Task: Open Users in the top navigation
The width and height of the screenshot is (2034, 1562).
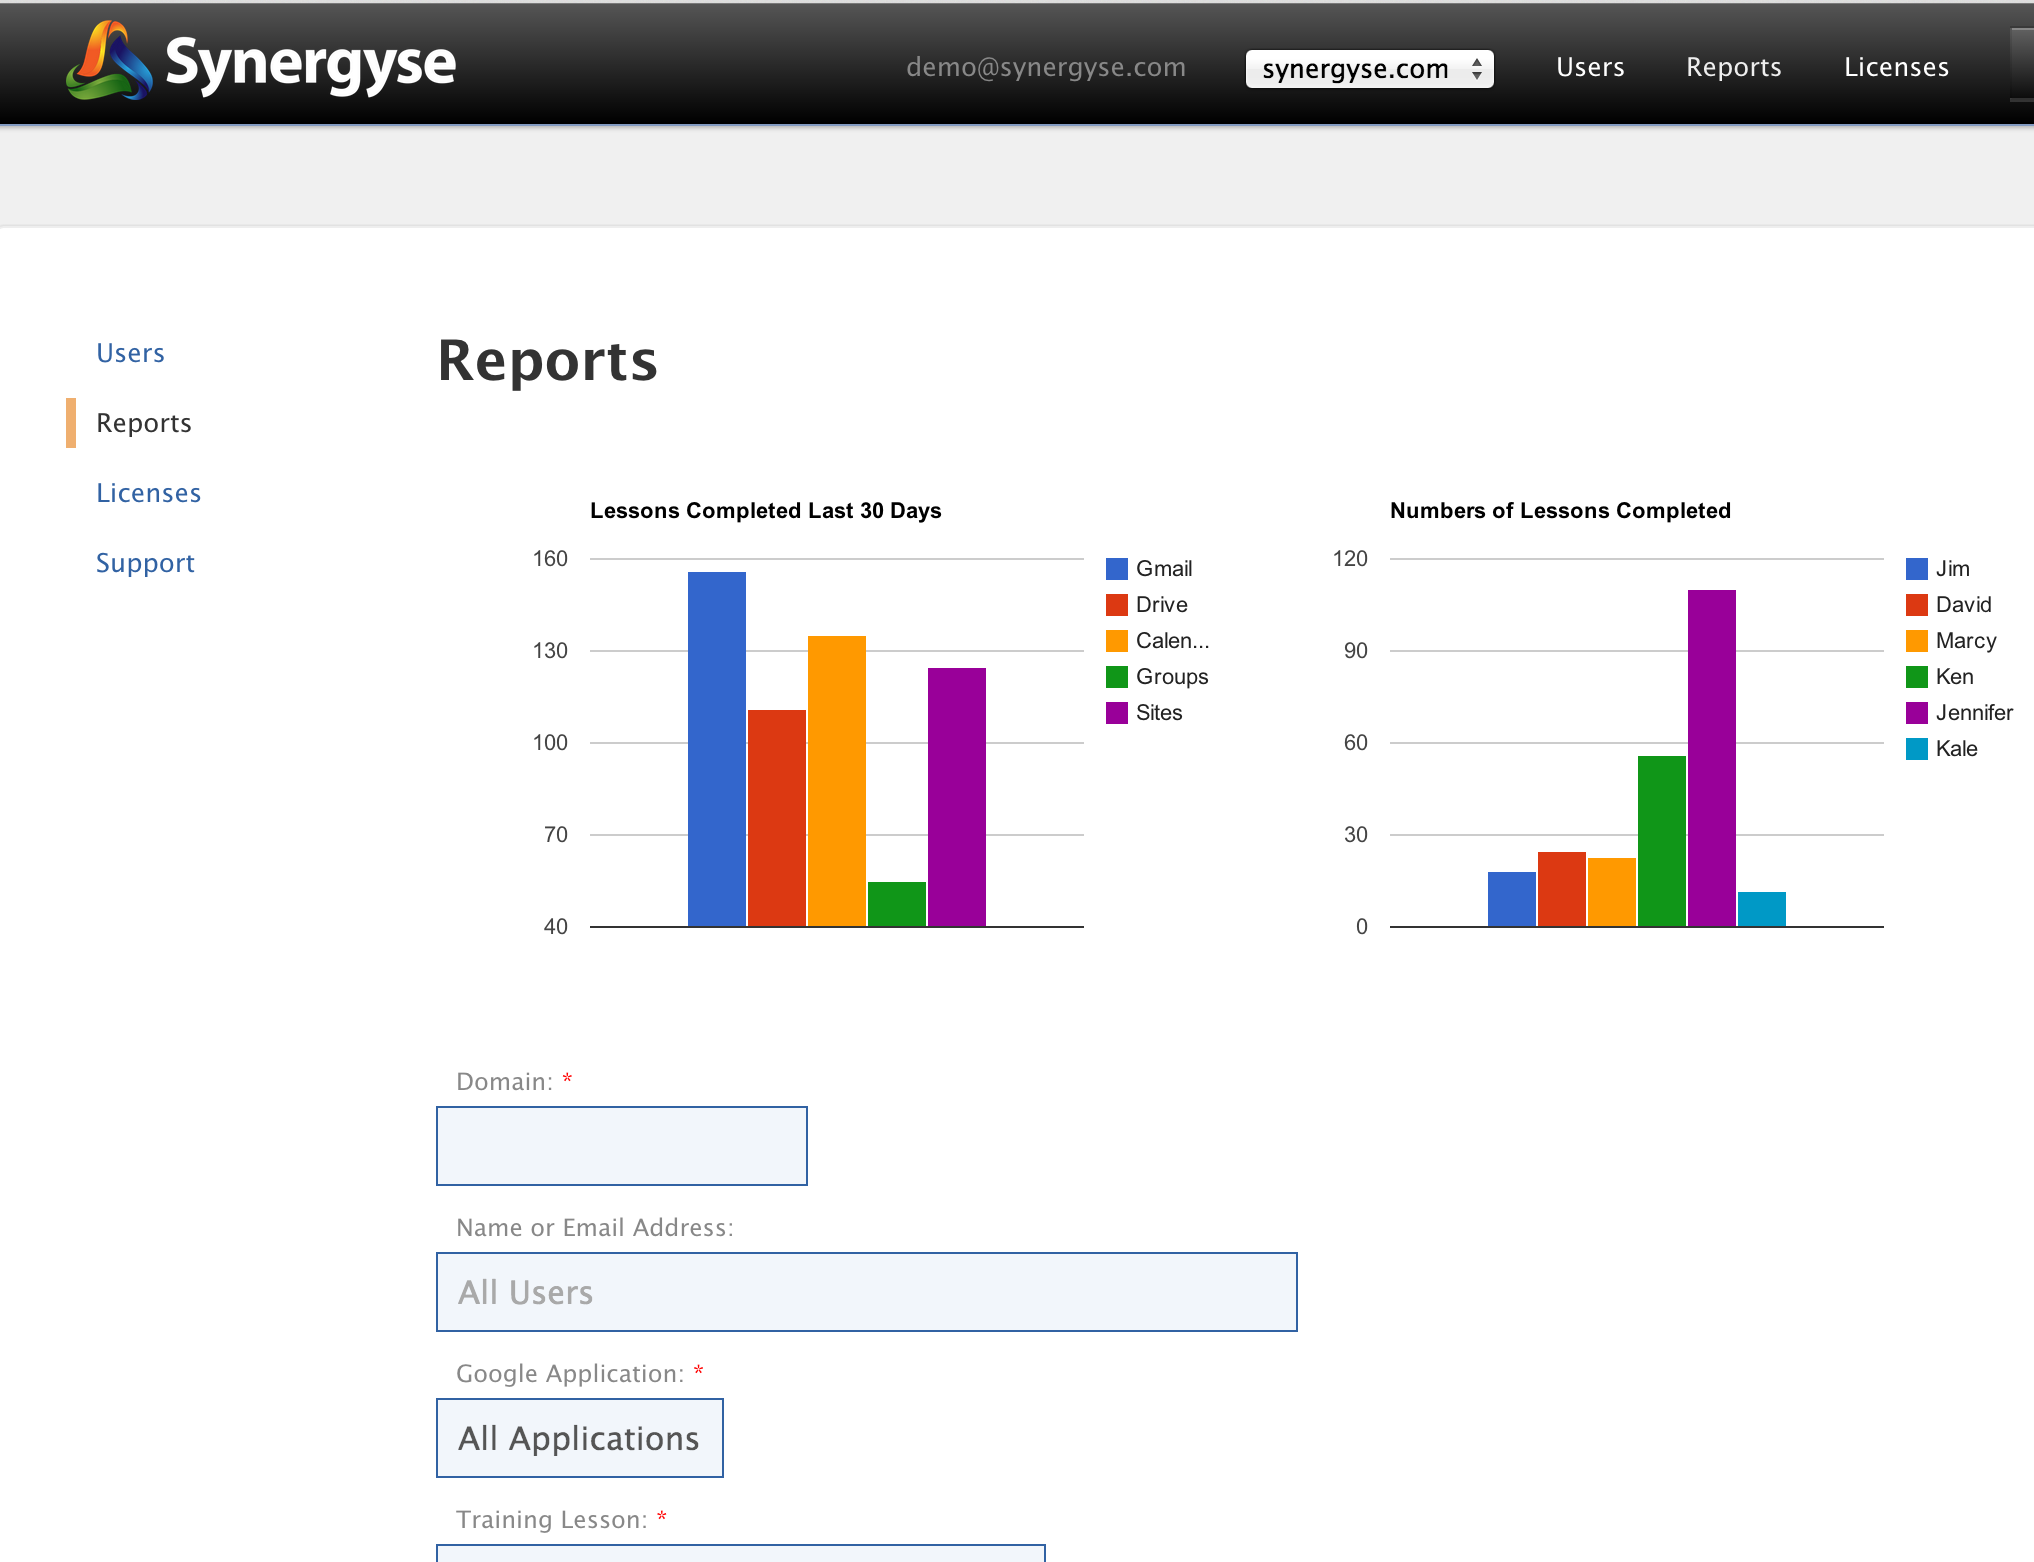Action: coord(1589,67)
